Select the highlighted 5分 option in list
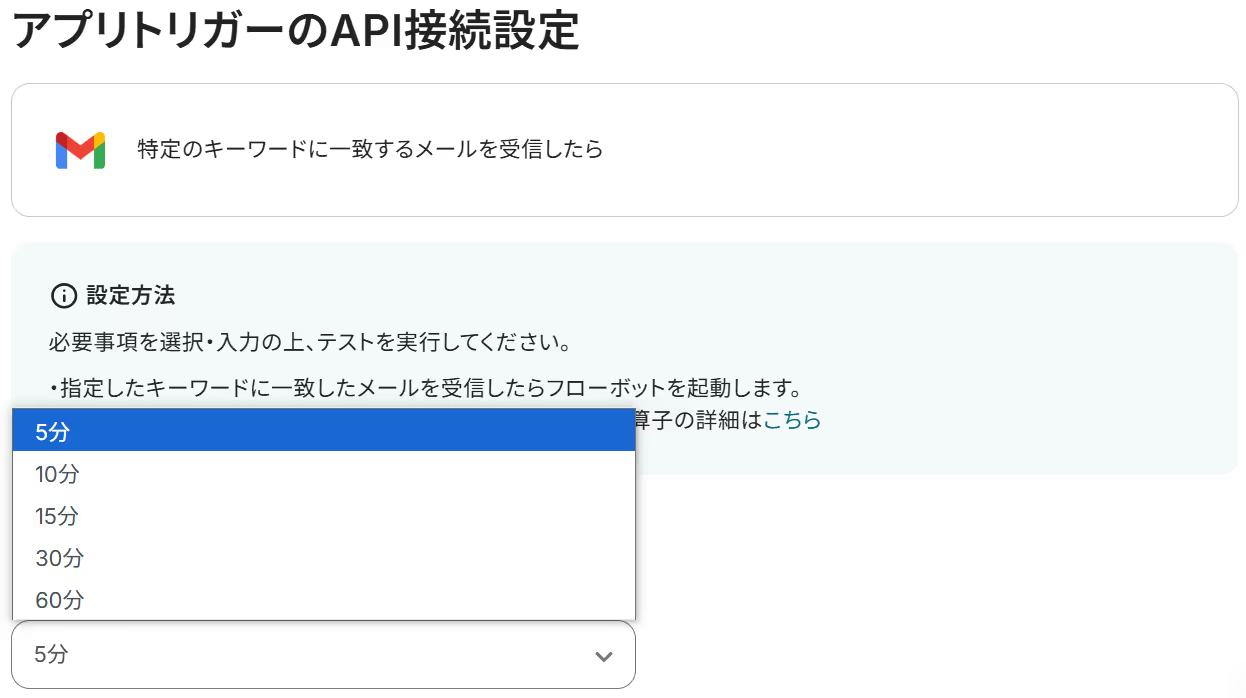Image resolution: width=1246 pixels, height=698 pixels. point(323,431)
